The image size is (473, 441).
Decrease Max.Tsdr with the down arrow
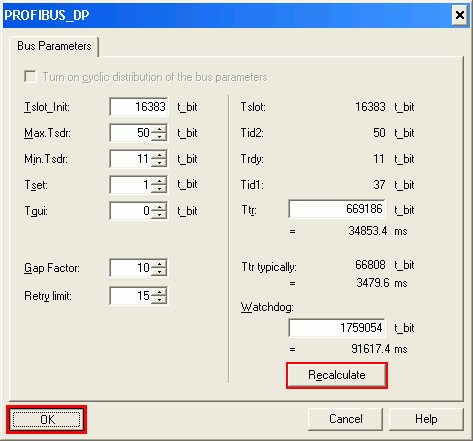(159, 137)
